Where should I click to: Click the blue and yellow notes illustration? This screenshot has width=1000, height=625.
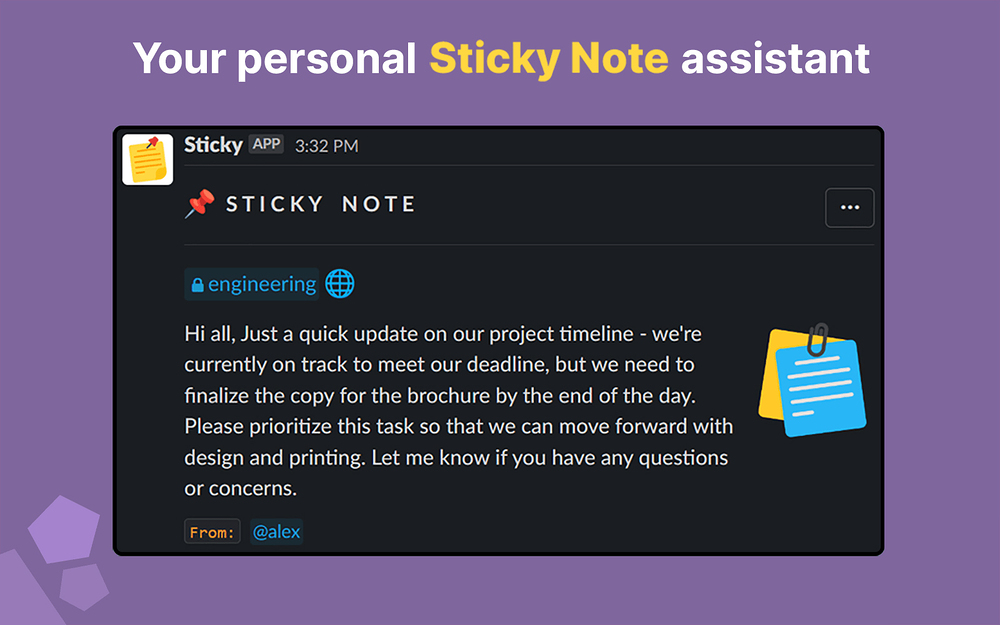point(812,380)
